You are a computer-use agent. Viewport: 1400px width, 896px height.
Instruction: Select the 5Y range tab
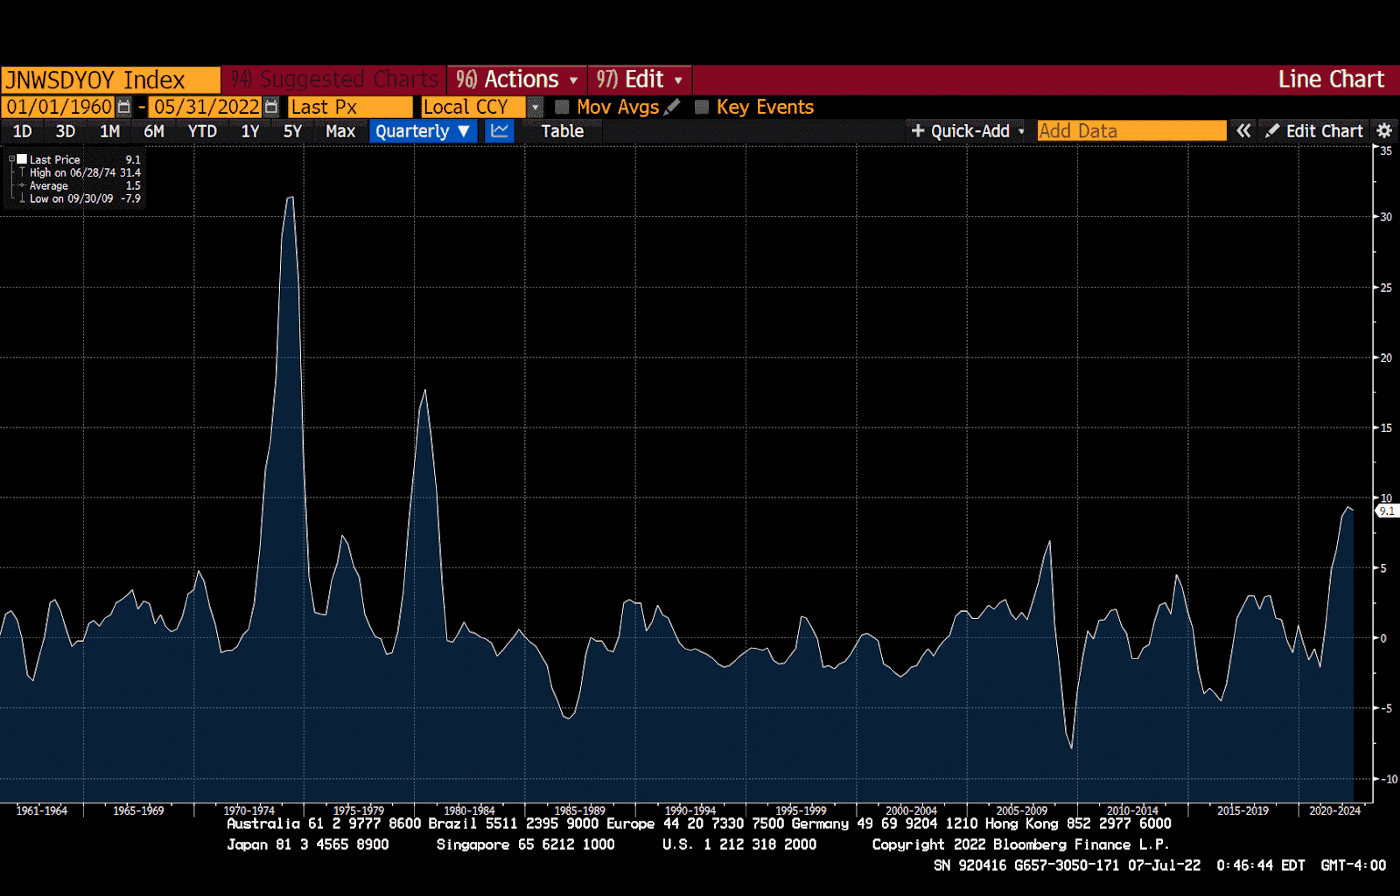(x=292, y=131)
